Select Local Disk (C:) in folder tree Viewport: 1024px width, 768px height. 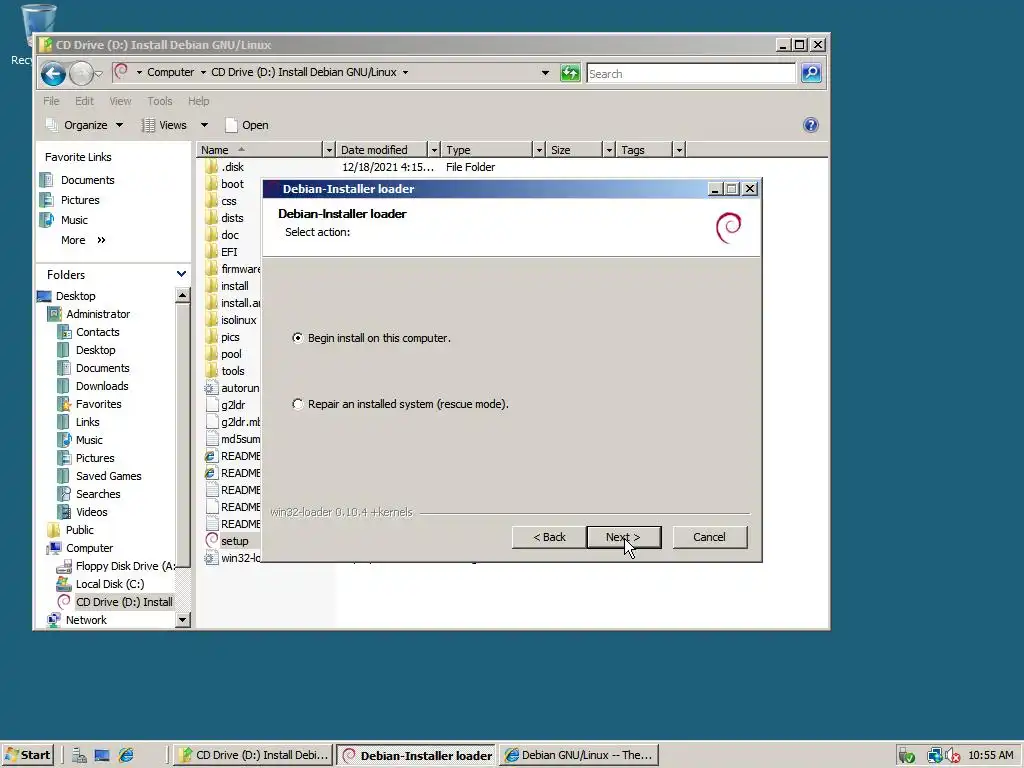(x=101, y=584)
